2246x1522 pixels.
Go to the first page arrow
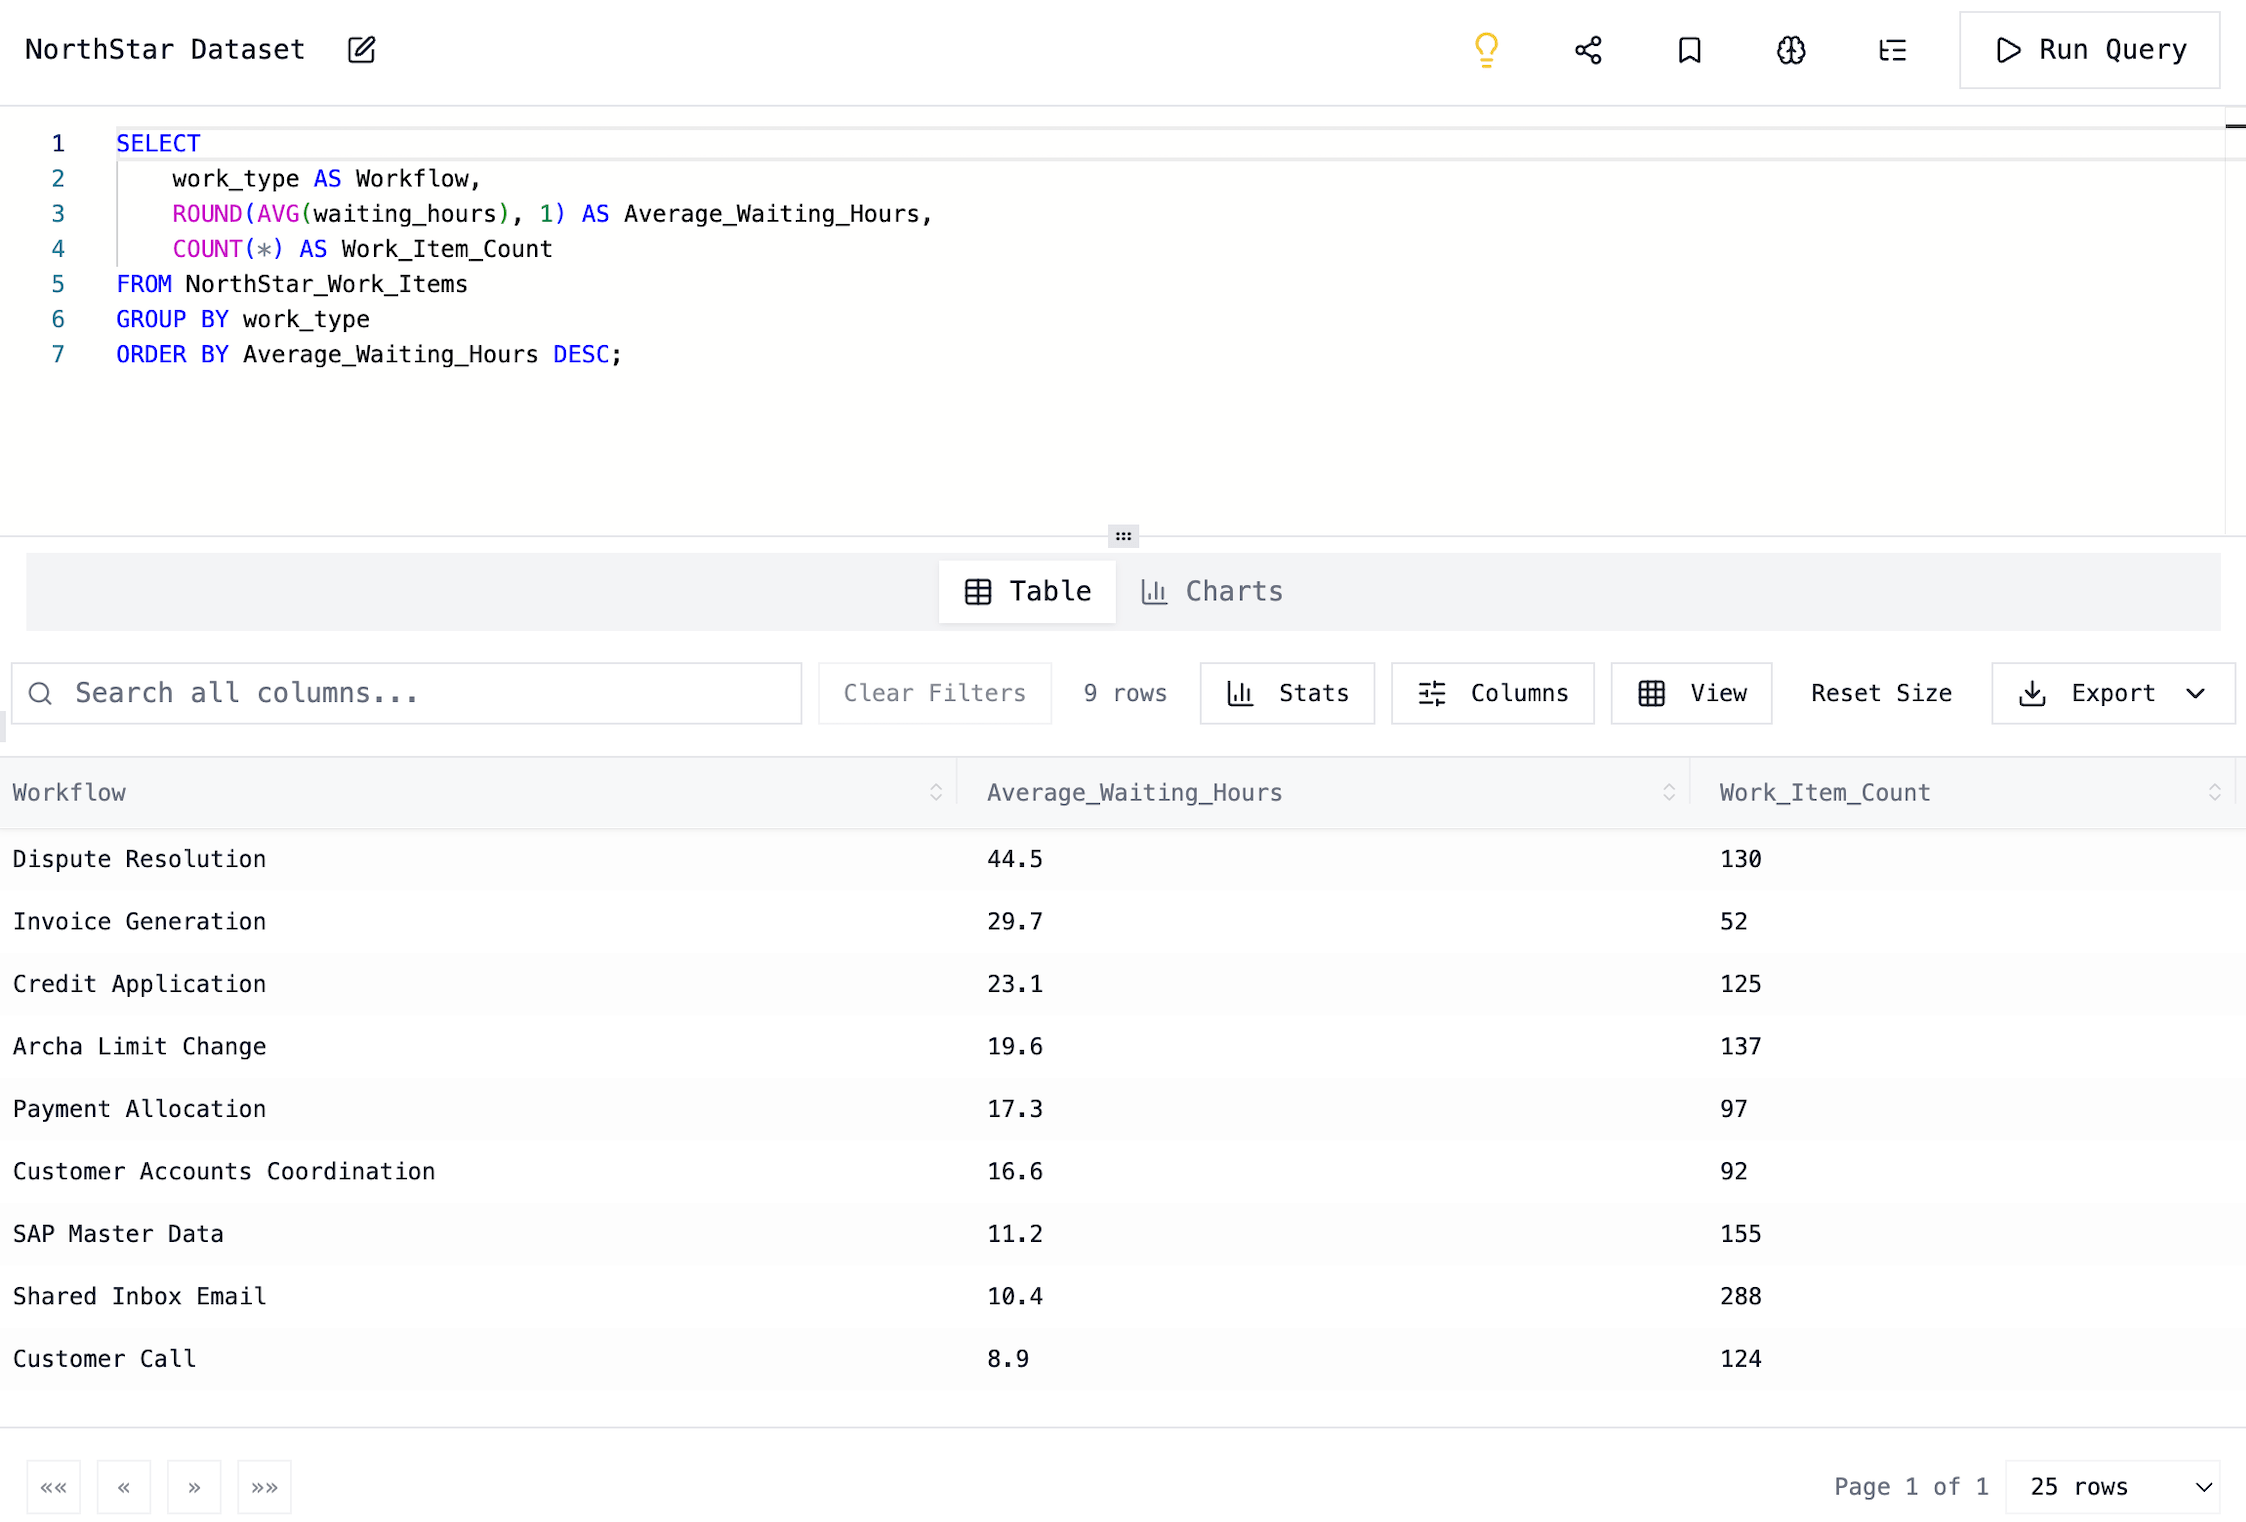[54, 1487]
